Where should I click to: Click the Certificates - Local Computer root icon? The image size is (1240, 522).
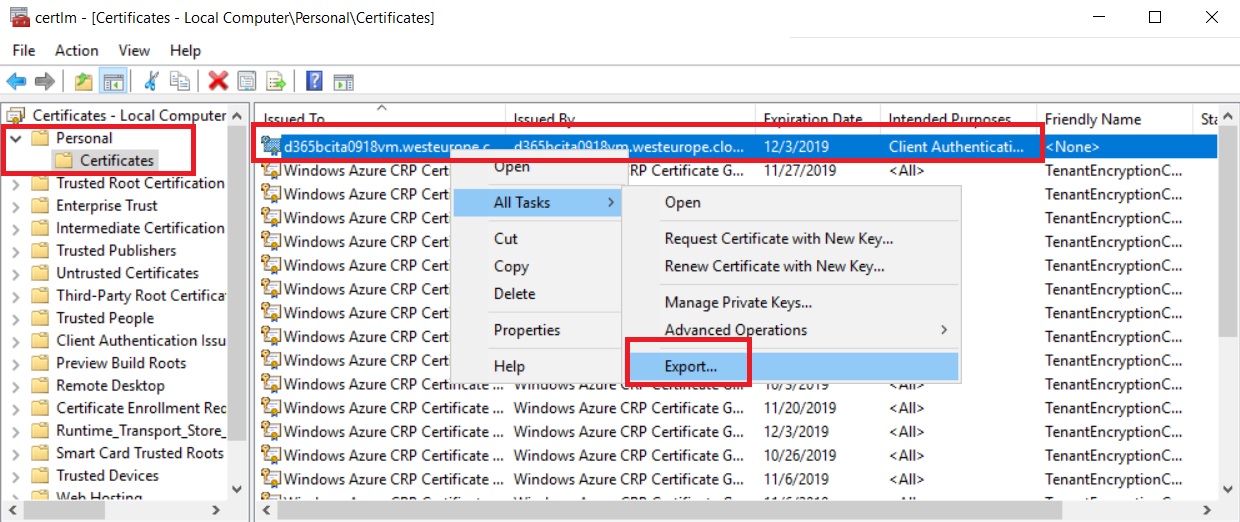pos(17,115)
